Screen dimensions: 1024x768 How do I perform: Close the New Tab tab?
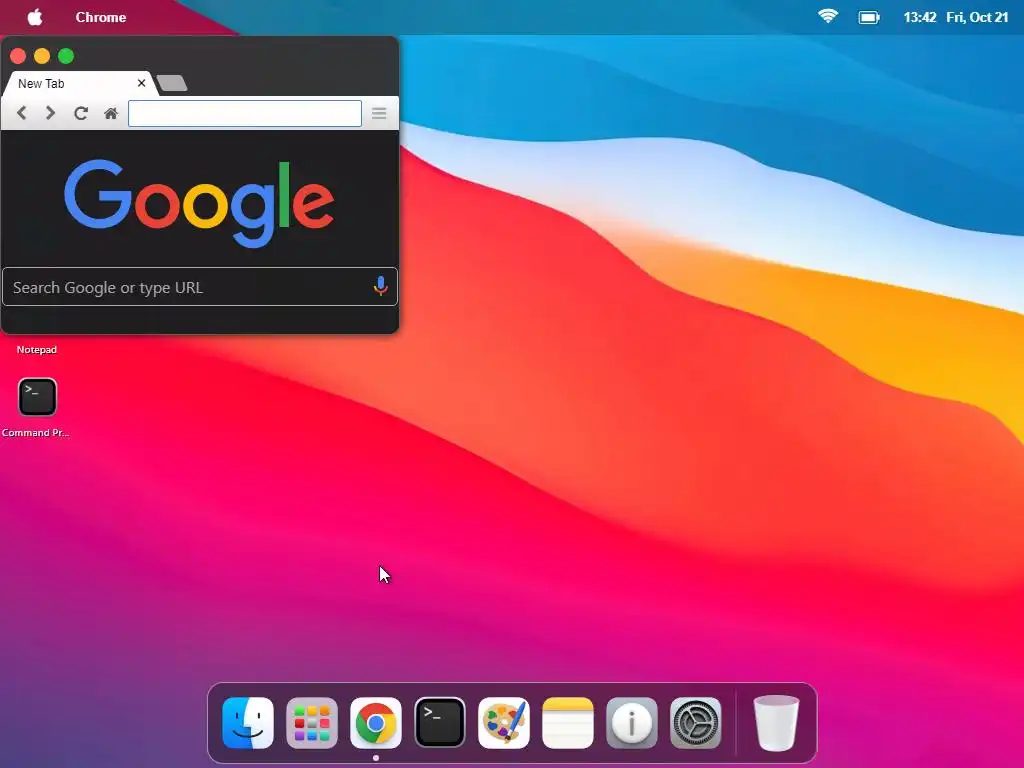pos(141,83)
